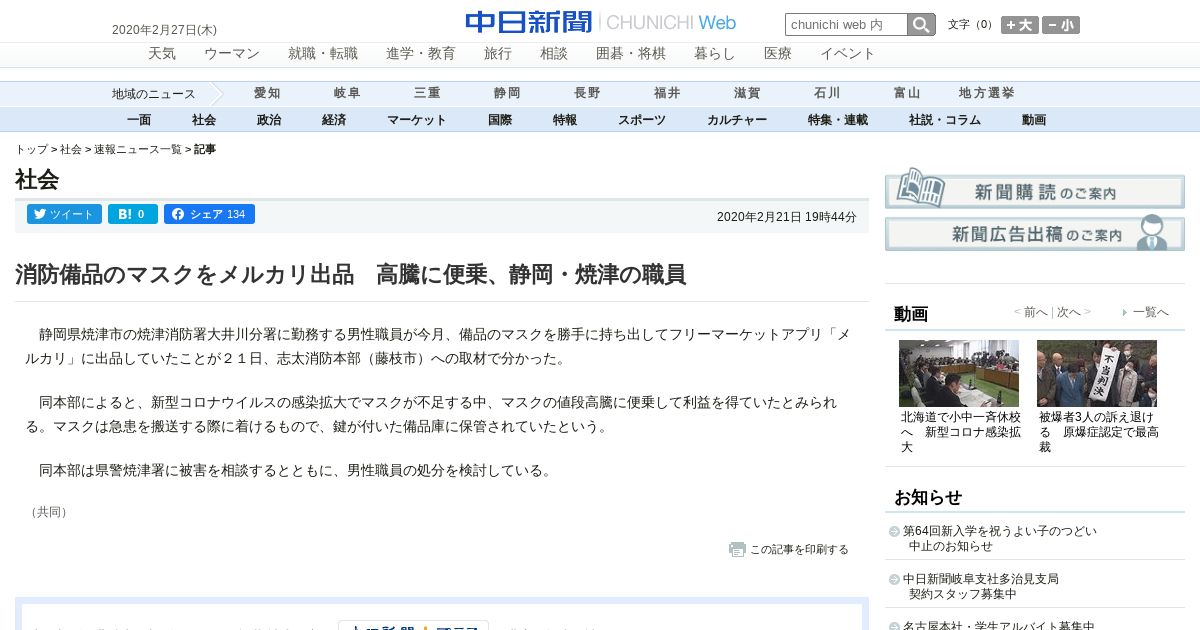Open 北海道で小中一斉休校へ caption link

(961, 432)
